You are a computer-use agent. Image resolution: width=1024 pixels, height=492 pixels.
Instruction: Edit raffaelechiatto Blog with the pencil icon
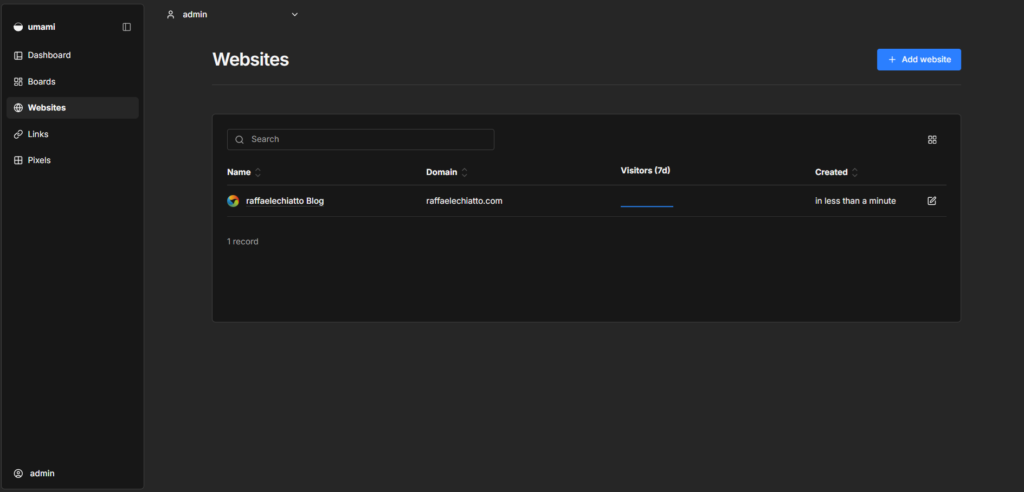932,201
